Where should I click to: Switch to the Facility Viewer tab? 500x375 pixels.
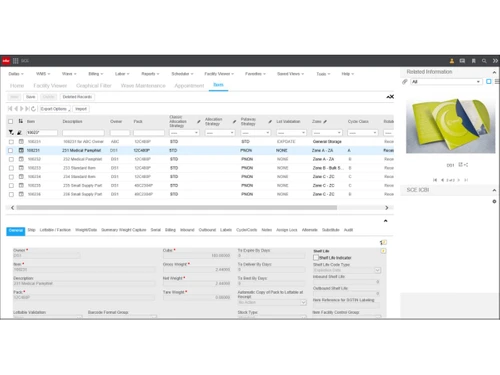pos(50,86)
